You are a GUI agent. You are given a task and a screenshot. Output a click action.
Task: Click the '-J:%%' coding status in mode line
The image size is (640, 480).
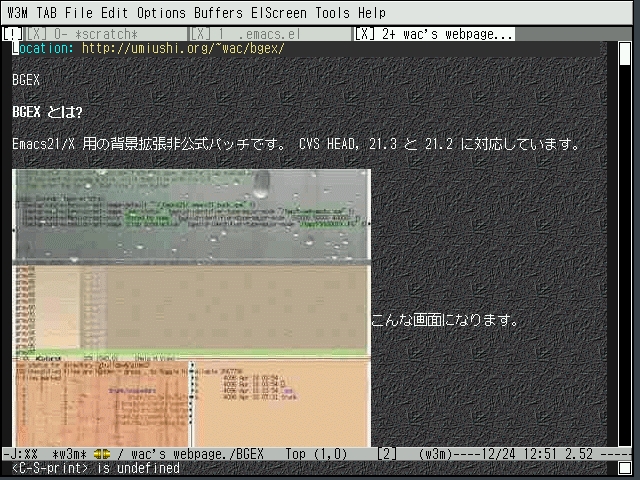tap(20, 454)
